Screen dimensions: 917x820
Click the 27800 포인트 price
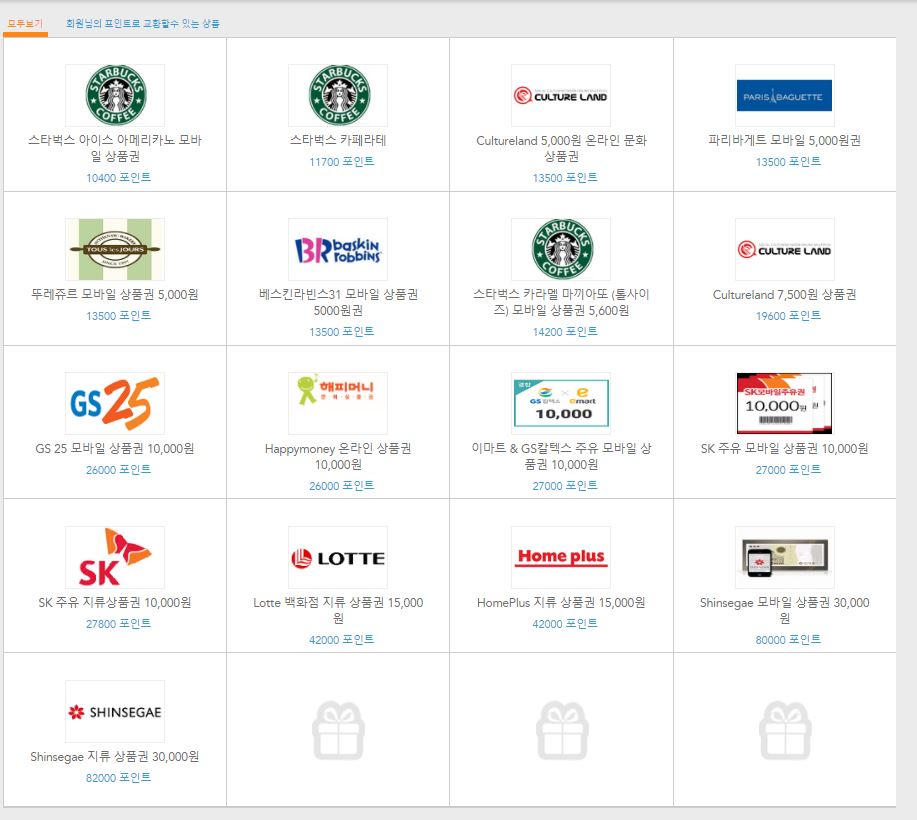coord(118,623)
